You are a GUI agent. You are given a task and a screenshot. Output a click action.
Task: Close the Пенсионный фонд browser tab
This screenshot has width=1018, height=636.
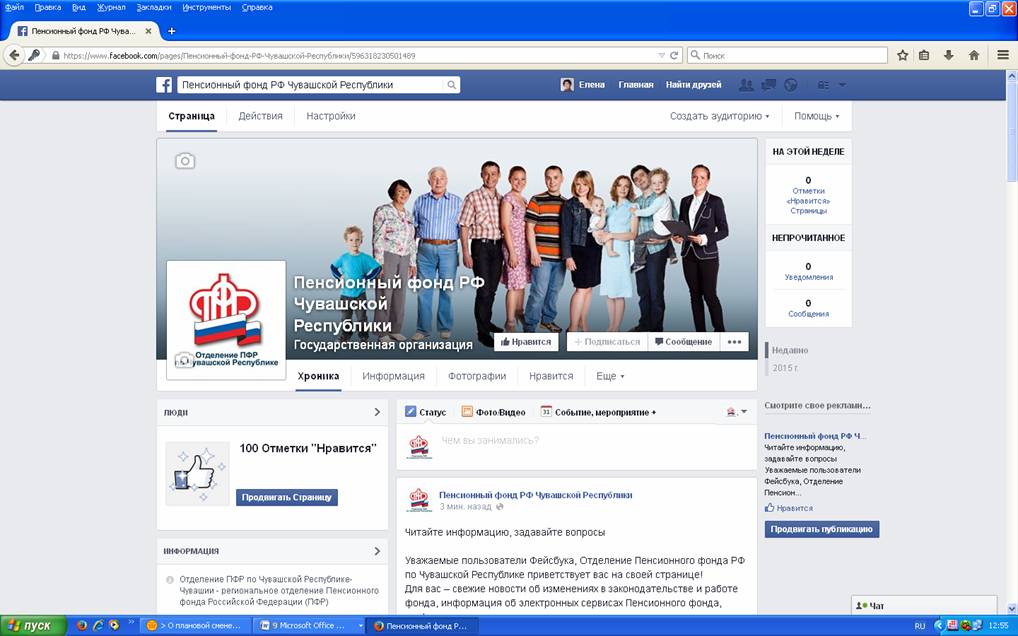point(149,31)
